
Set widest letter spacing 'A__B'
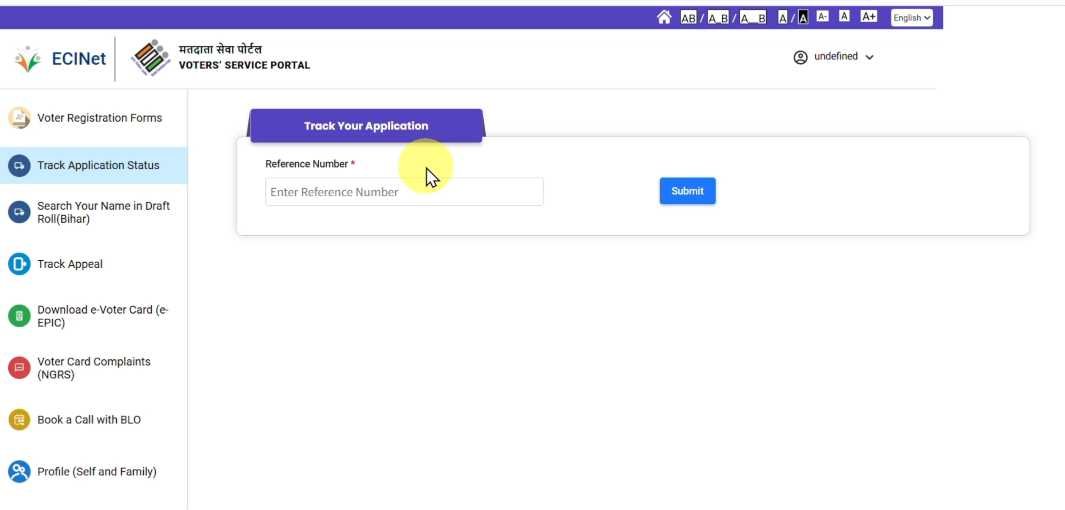752,17
